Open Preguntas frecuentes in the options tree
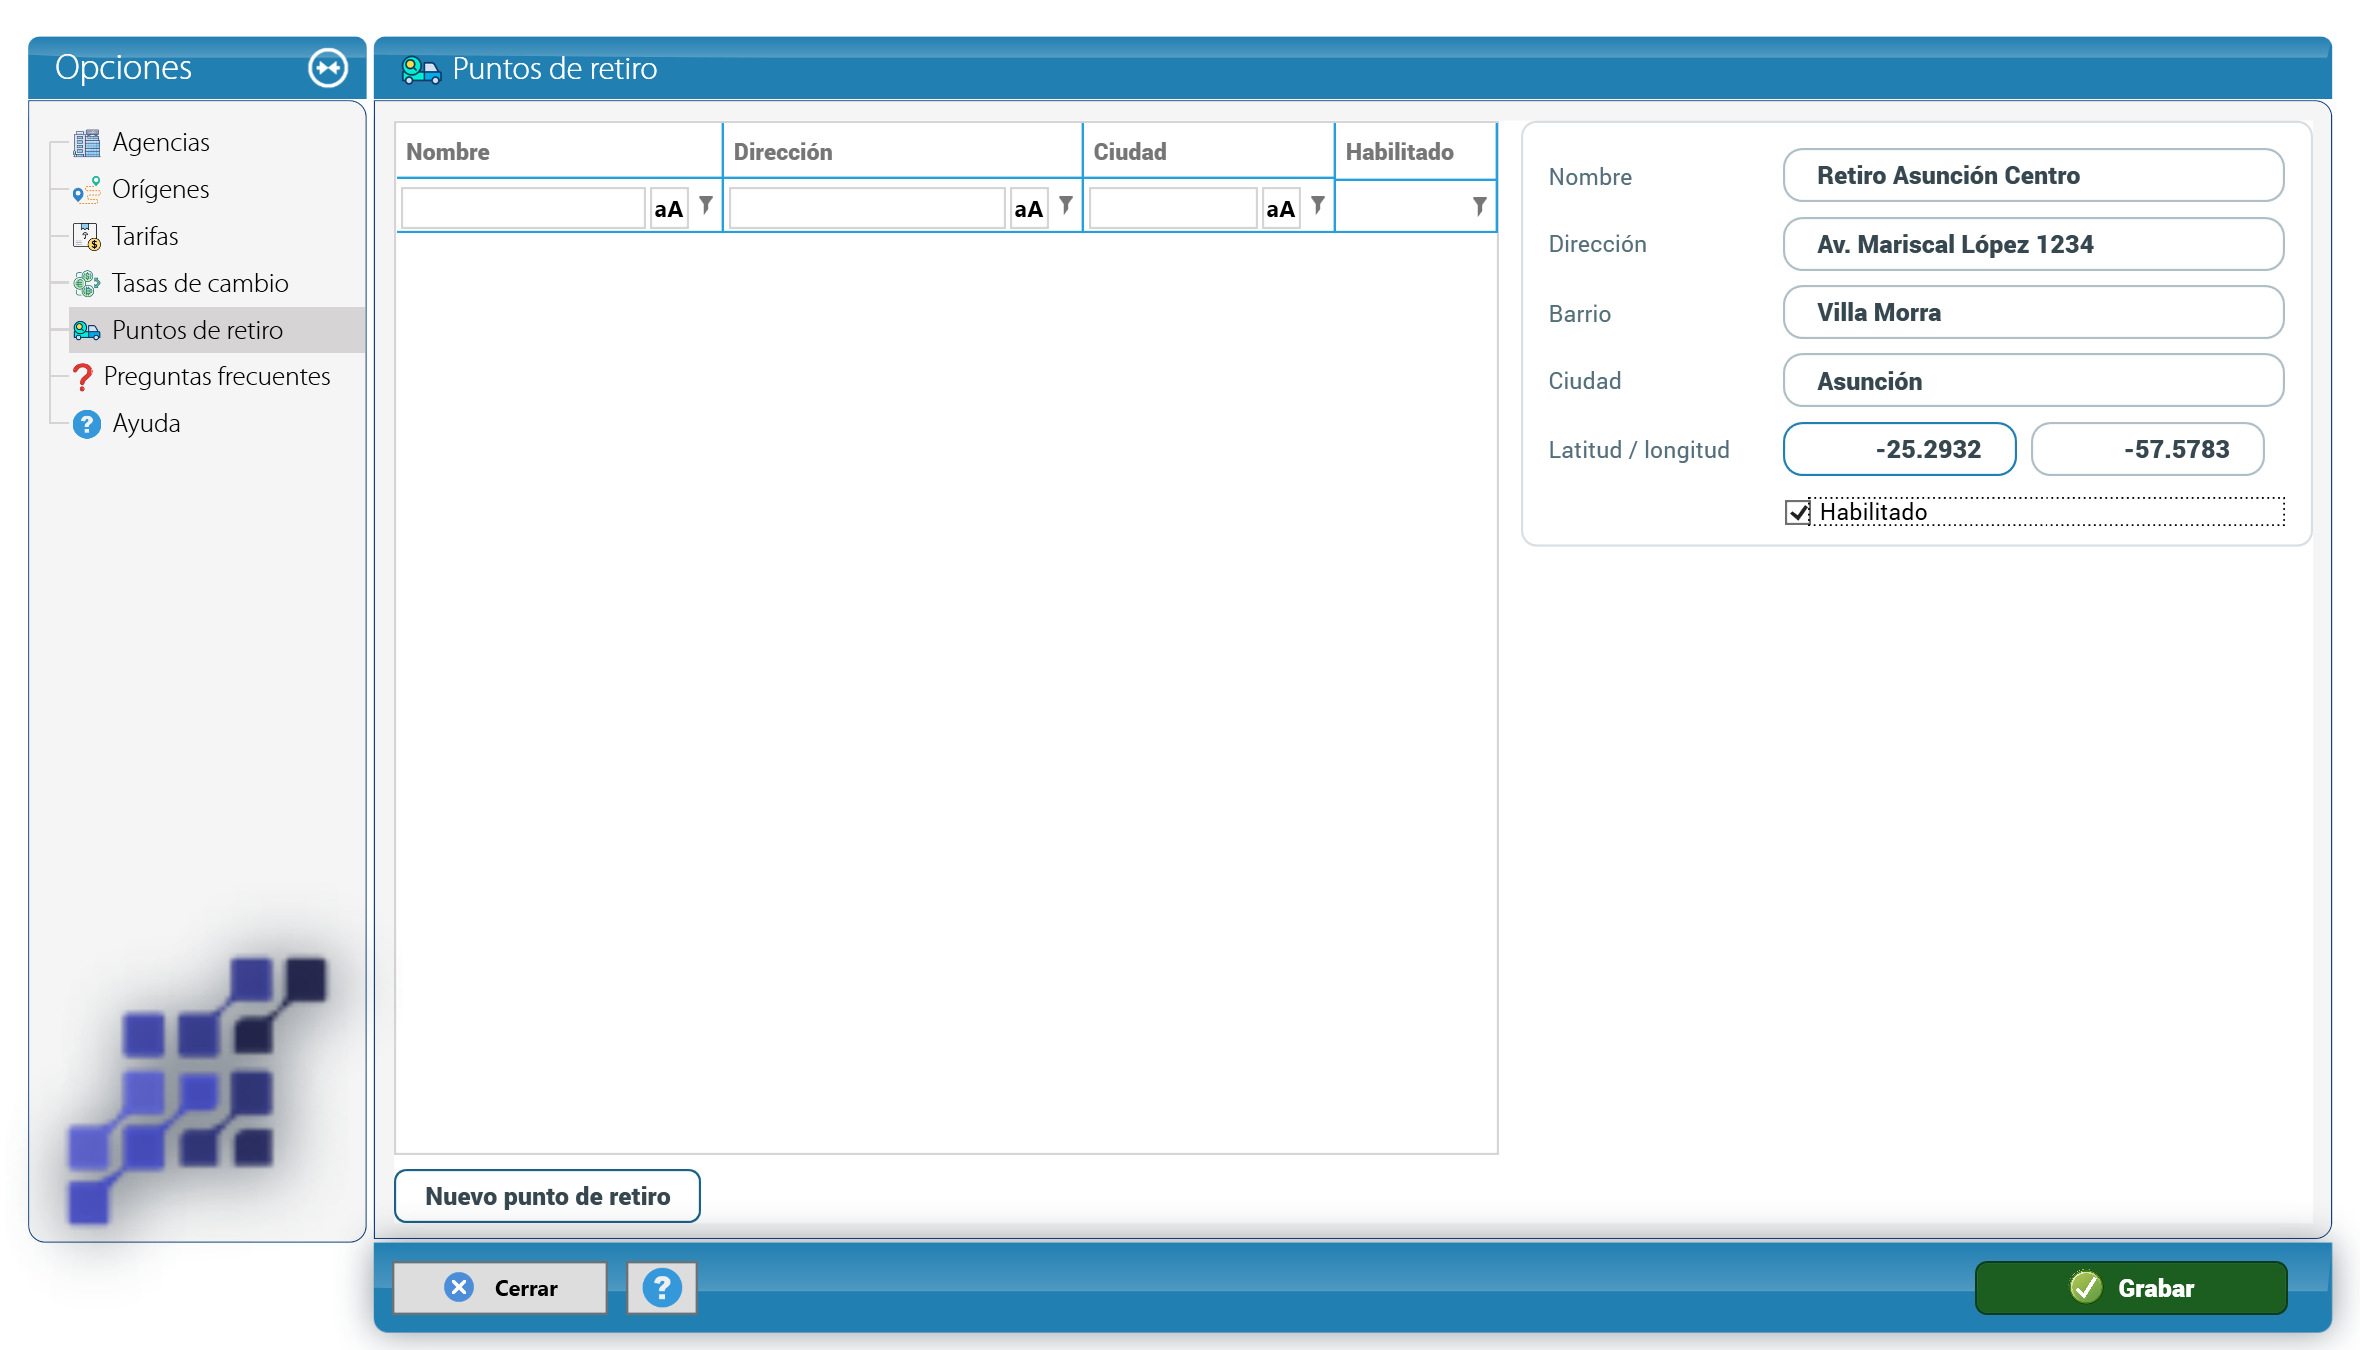The height and width of the screenshot is (1350, 2360). (x=217, y=377)
